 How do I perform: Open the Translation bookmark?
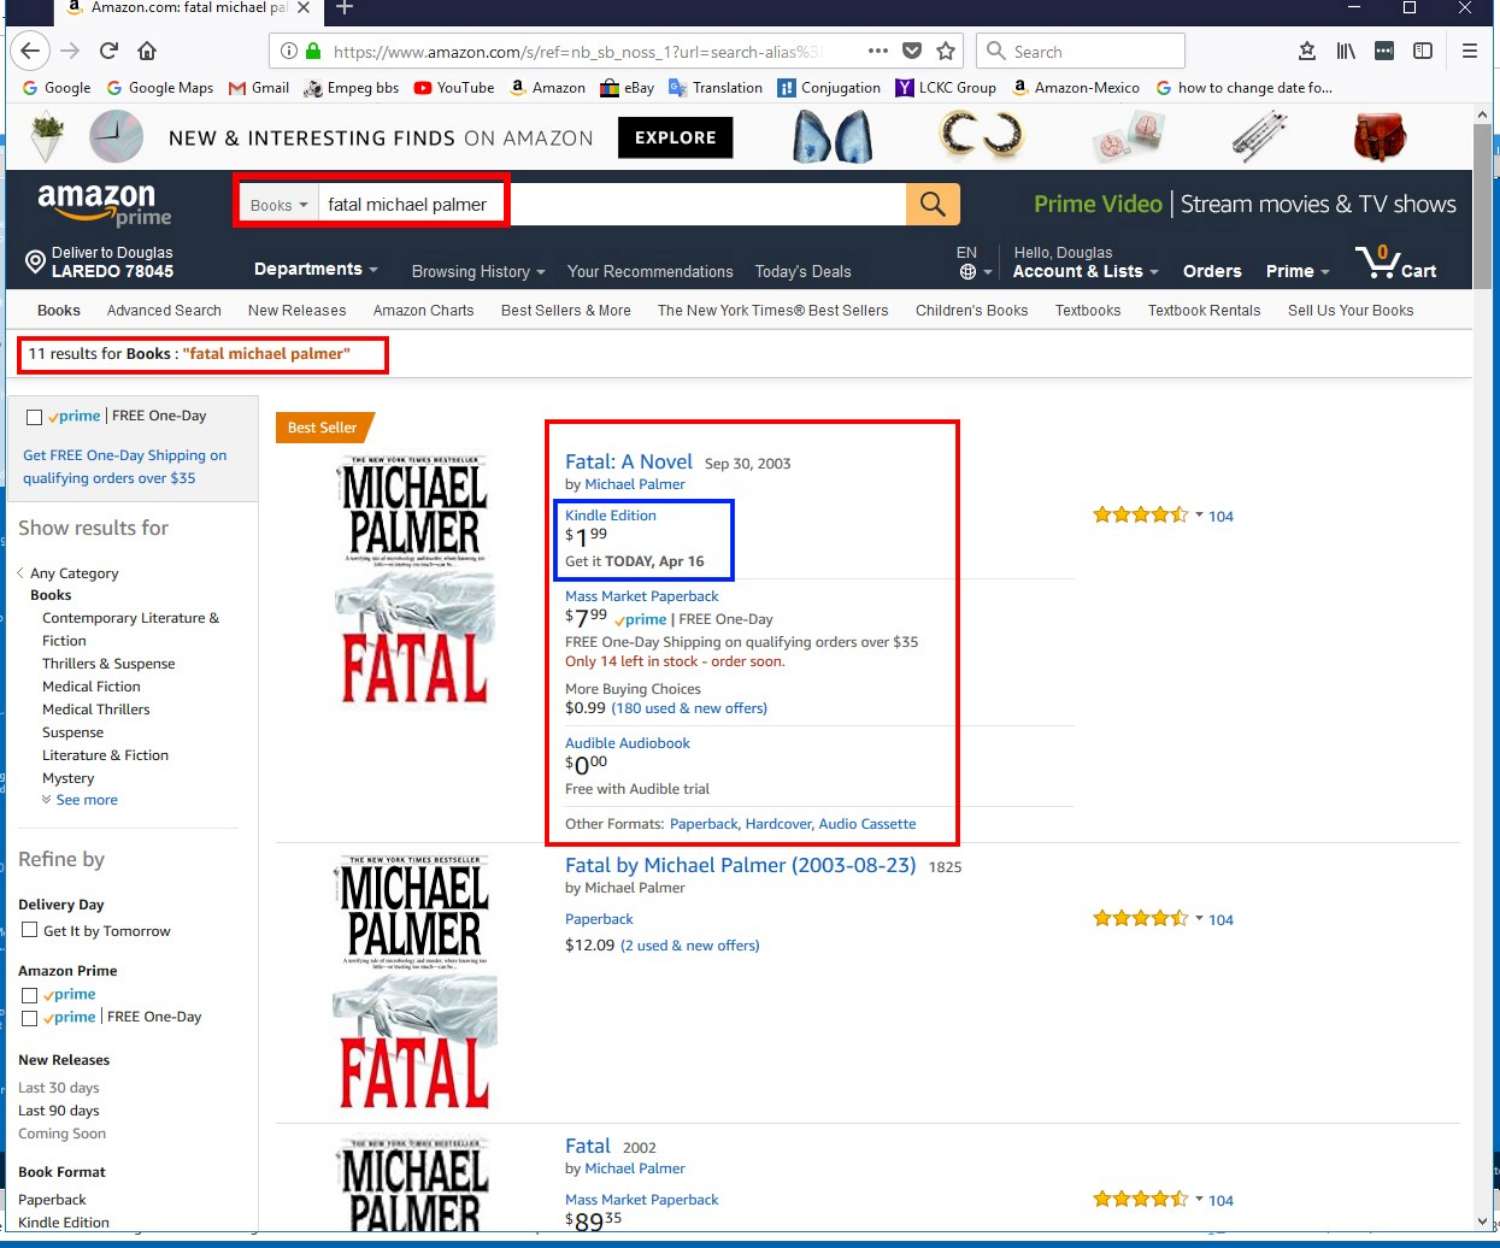pyautogui.click(x=715, y=88)
